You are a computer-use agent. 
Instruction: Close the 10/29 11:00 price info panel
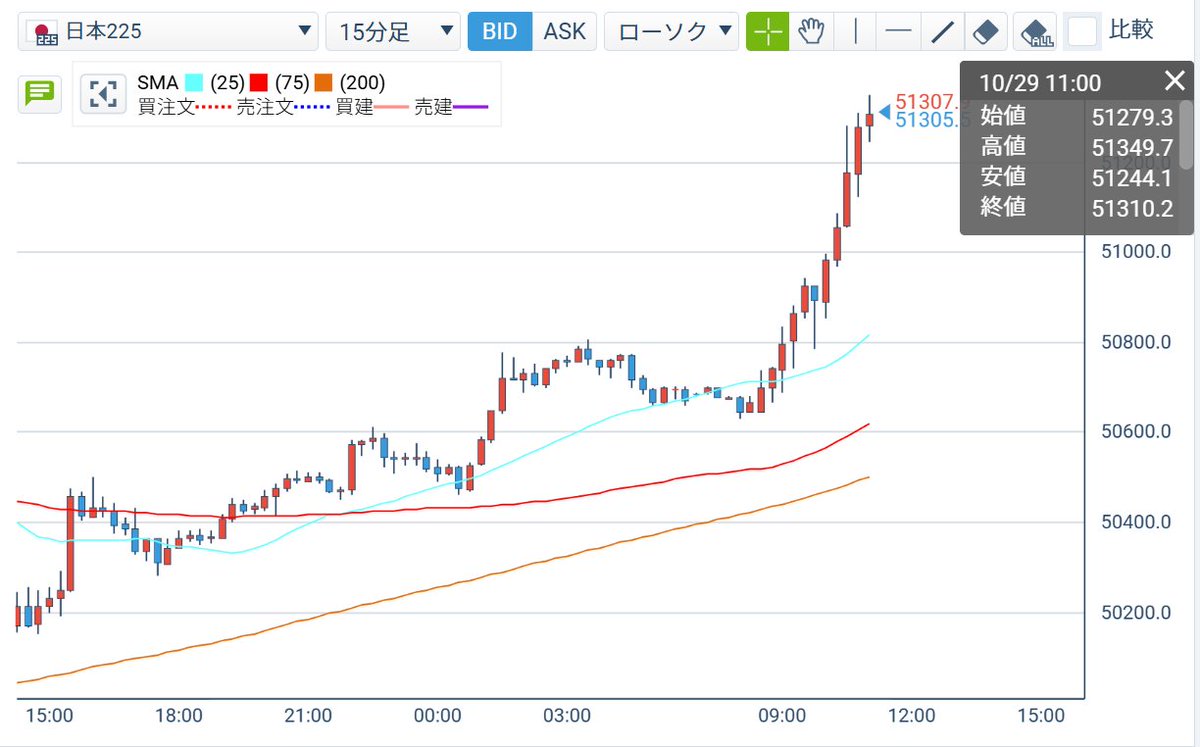[x=1174, y=82]
